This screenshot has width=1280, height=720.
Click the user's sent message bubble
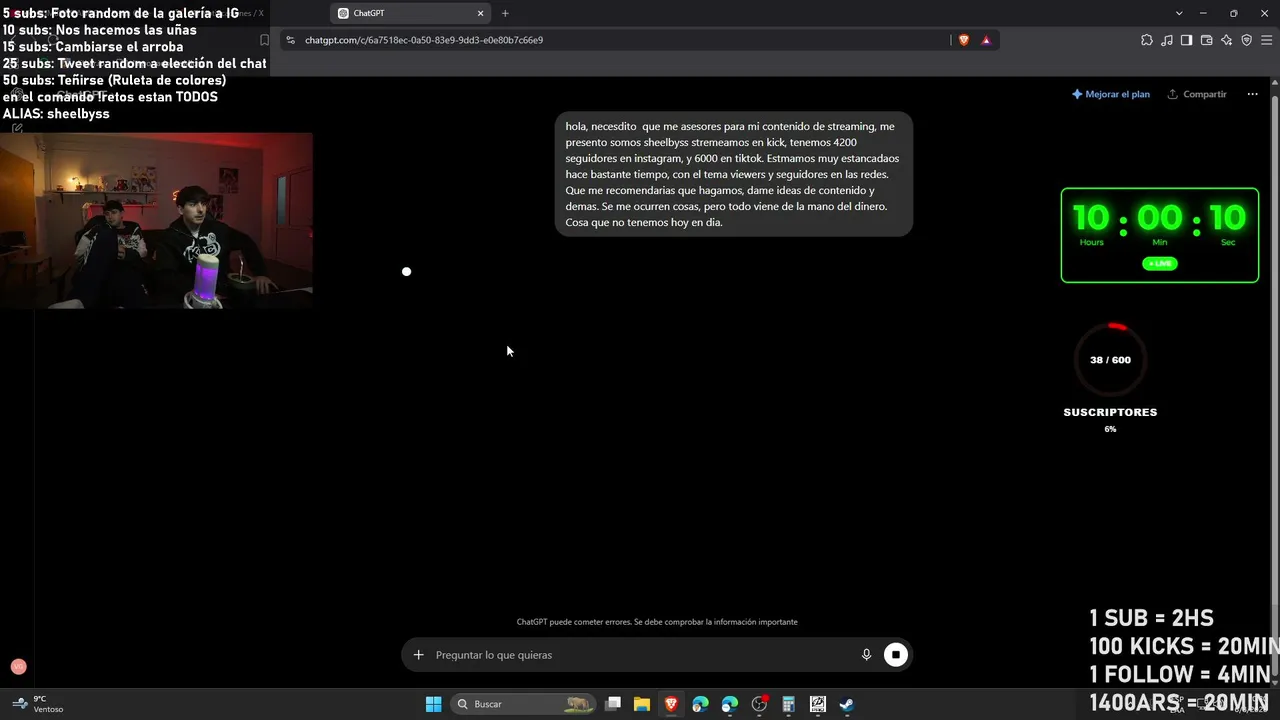733,174
